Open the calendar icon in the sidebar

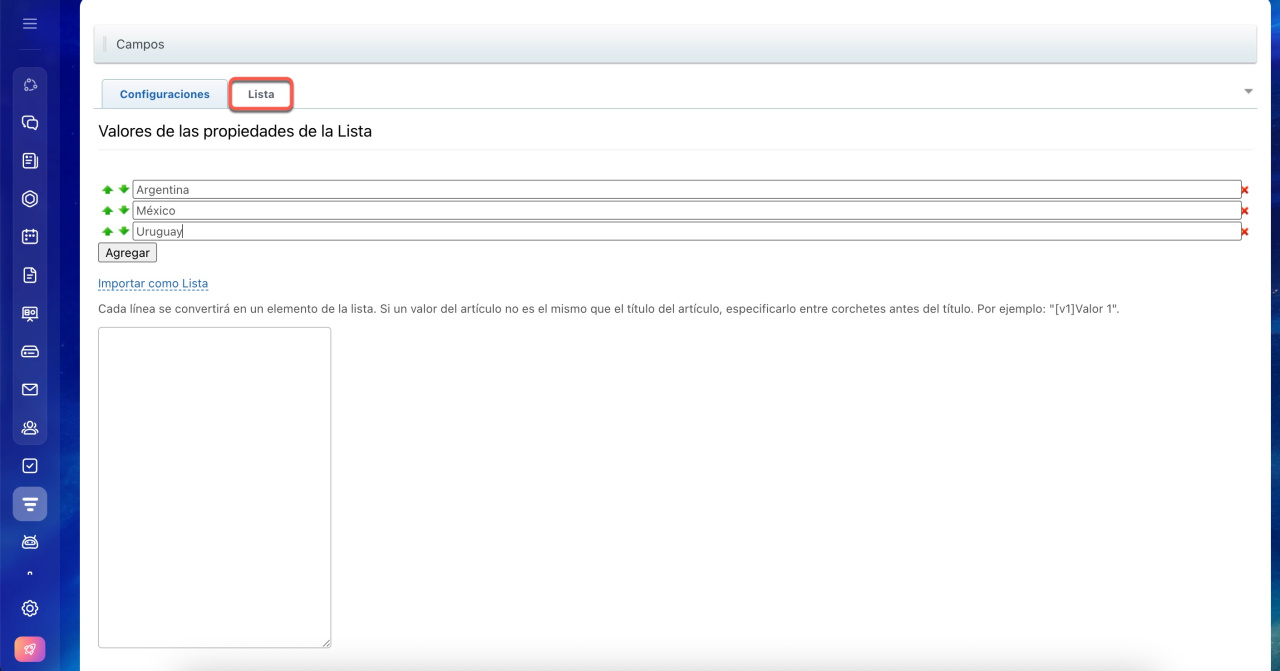click(x=30, y=237)
